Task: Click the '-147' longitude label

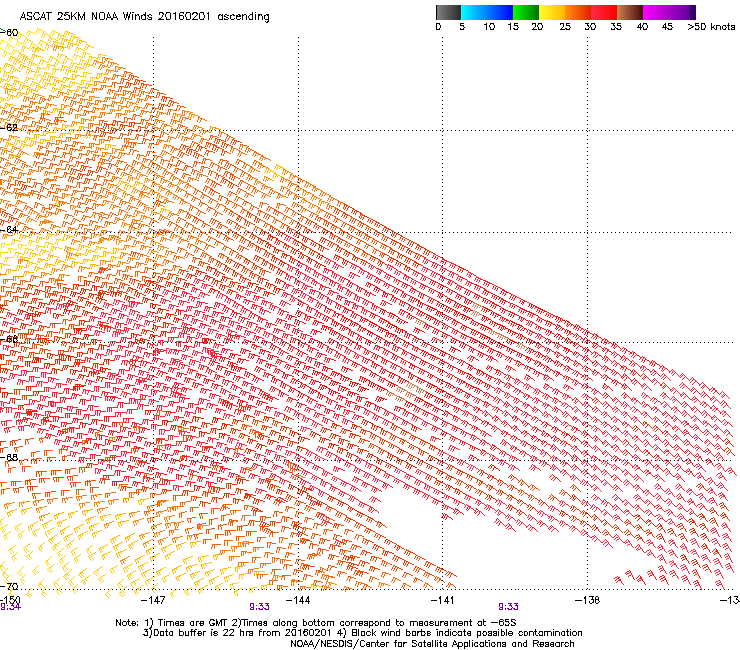Action: click(x=153, y=600)
